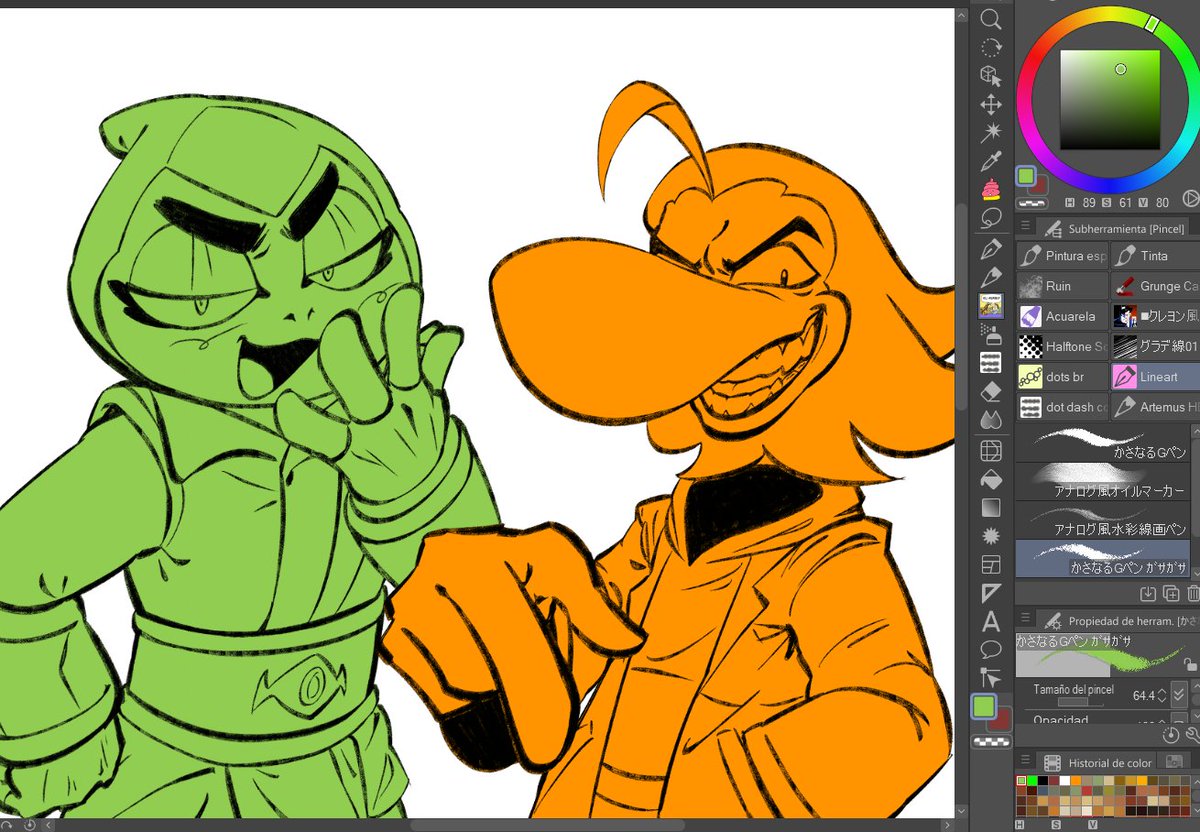Select the Balloon tool

pyautogui.click(x=991, y=650)
